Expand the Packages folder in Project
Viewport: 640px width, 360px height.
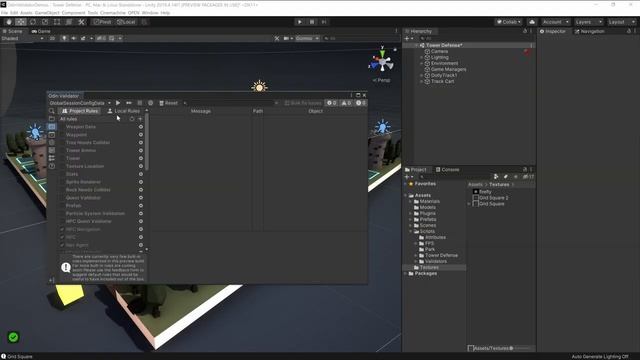coord(405,273)
